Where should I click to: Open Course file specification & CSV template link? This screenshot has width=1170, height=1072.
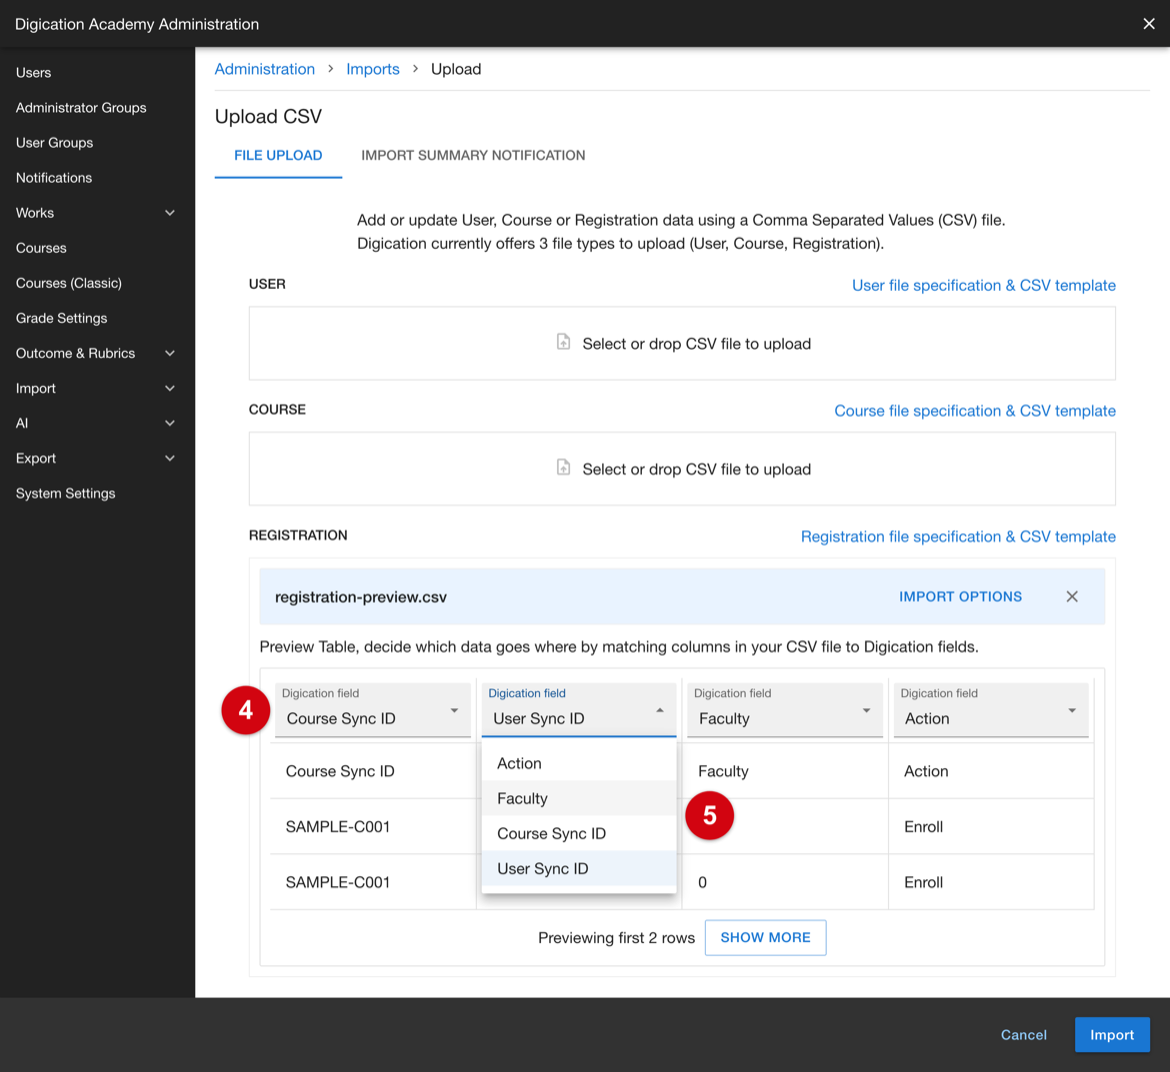[975, 410]
